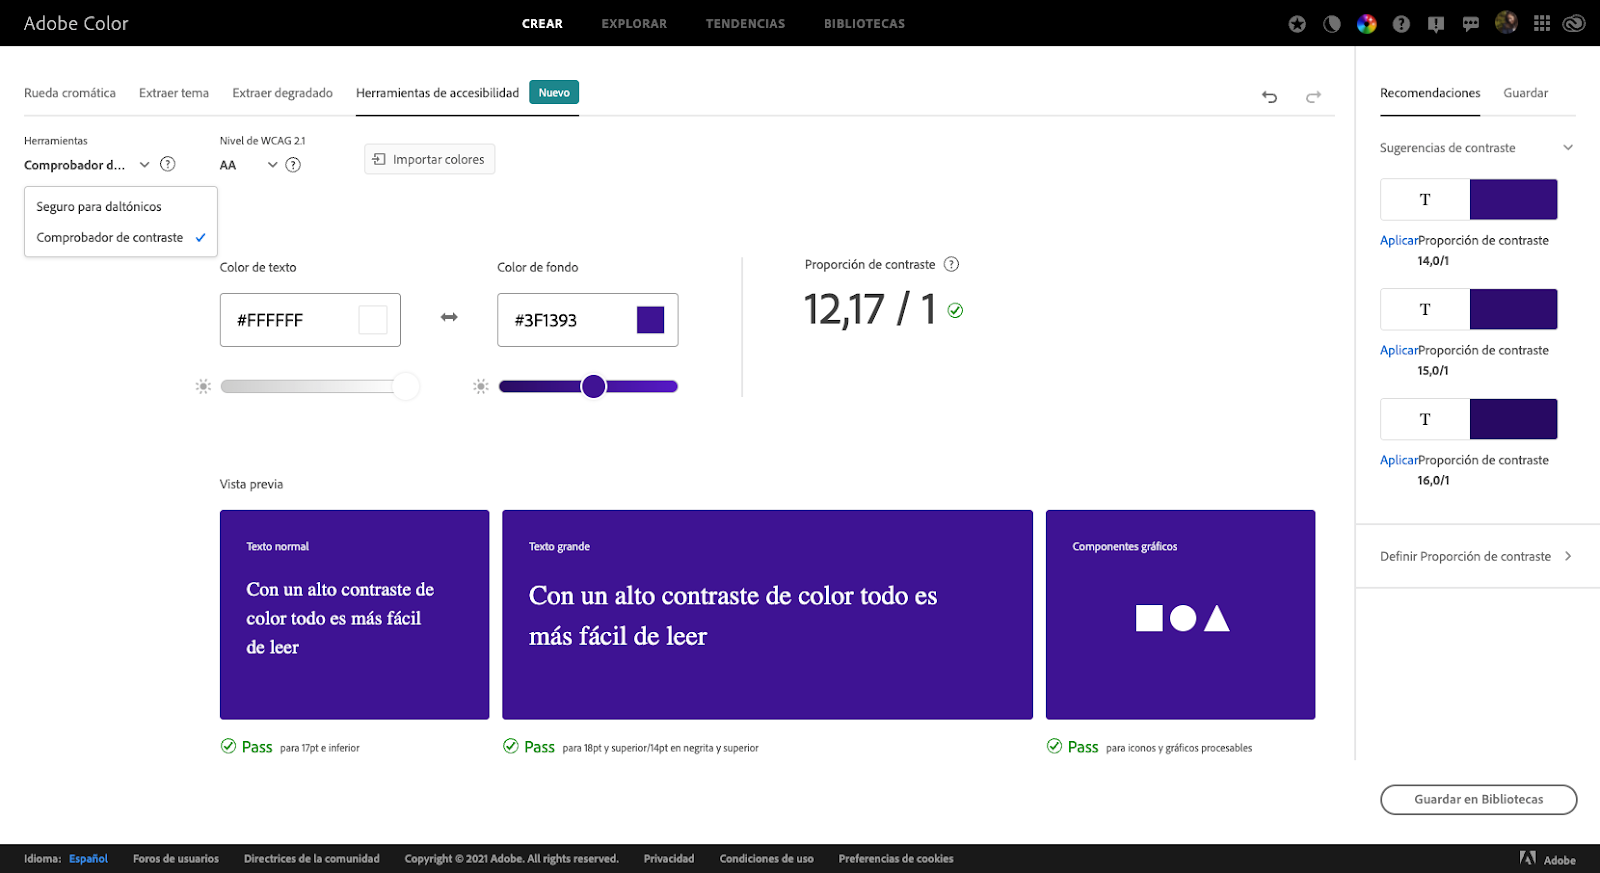Viewport: 1600px width, 873px height.
Task: Click help icon beside WCAG level AA
Action: pyautogui.click(x=293, y=165)
